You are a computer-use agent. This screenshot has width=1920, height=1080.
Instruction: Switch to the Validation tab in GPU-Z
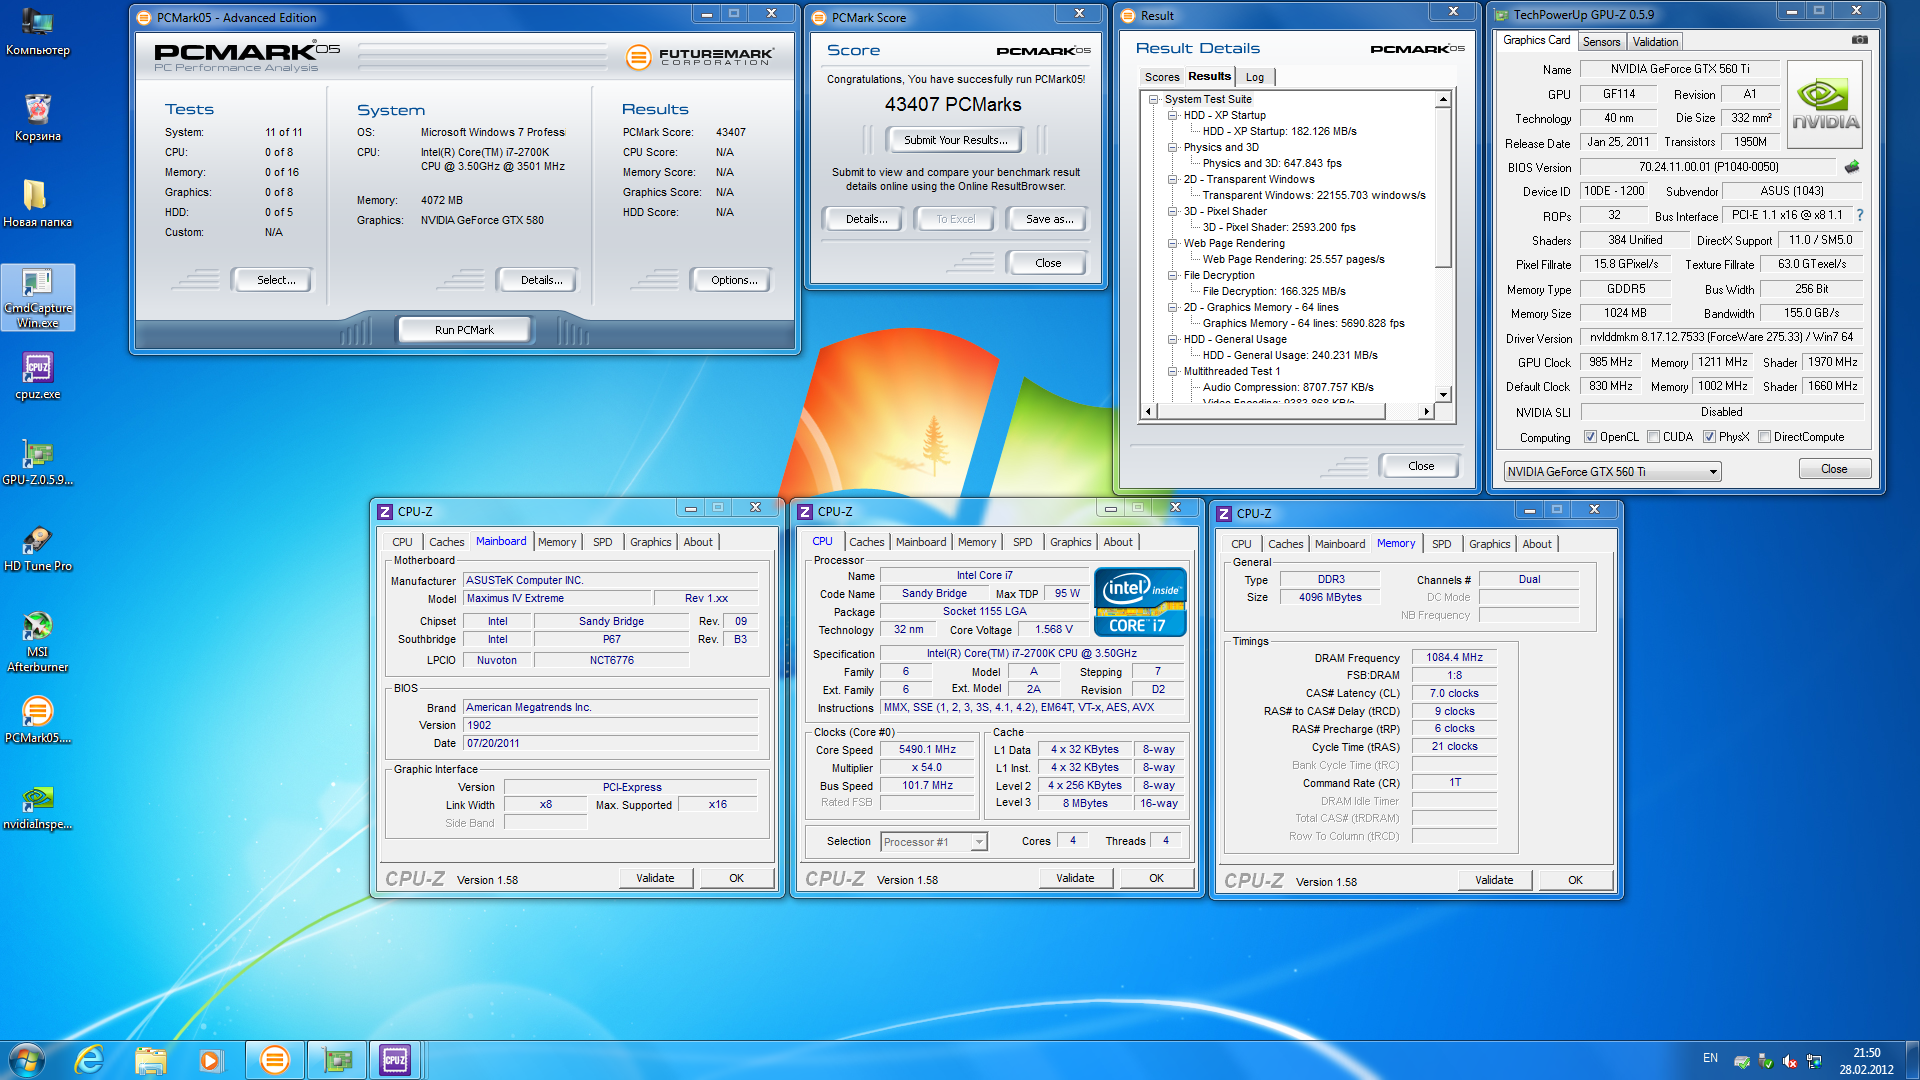(1655, 42)
